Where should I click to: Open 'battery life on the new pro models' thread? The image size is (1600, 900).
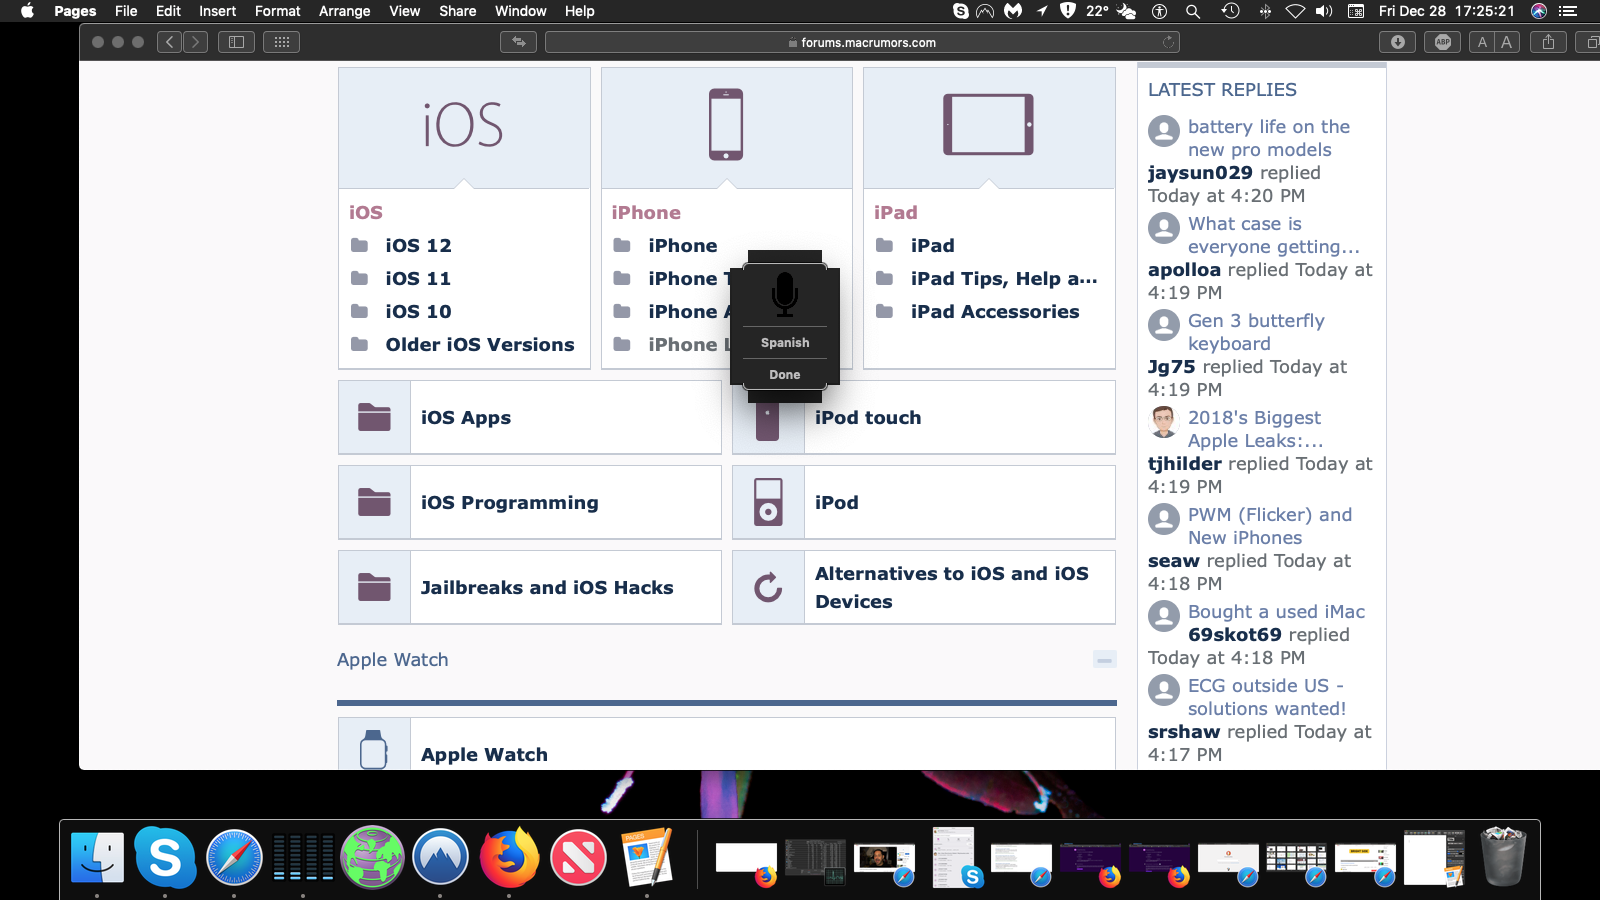coord(1269,138)
